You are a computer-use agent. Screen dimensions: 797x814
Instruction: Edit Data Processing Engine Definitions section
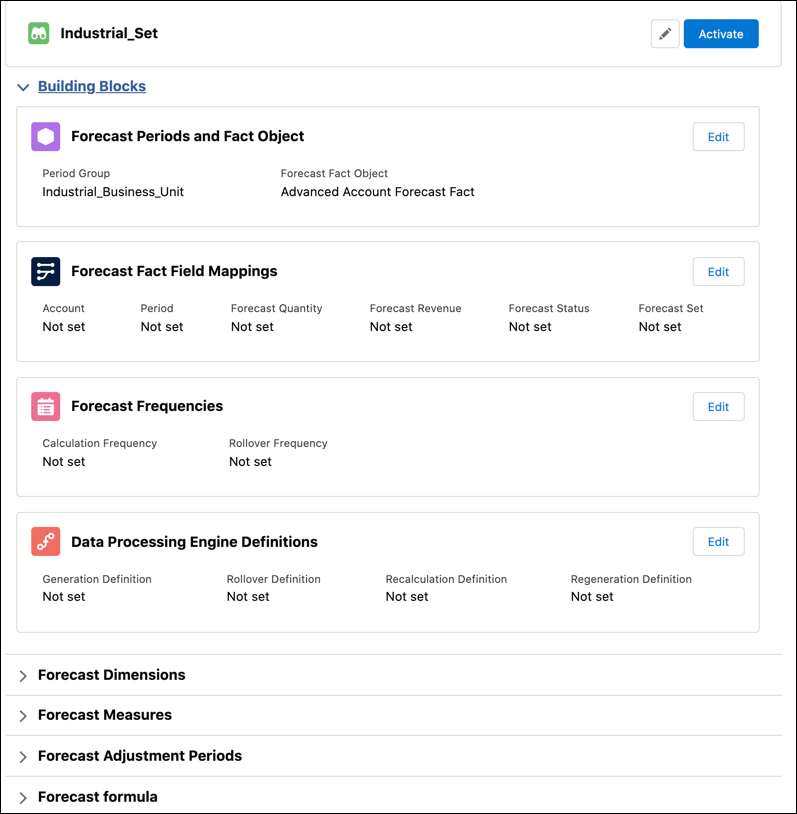(718, 542)
